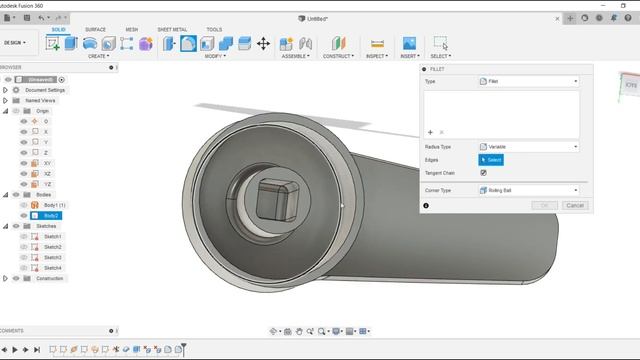This screenshot has height=360, width=640.
Task: Select the Shell tool icon
Action: (207, 44)
